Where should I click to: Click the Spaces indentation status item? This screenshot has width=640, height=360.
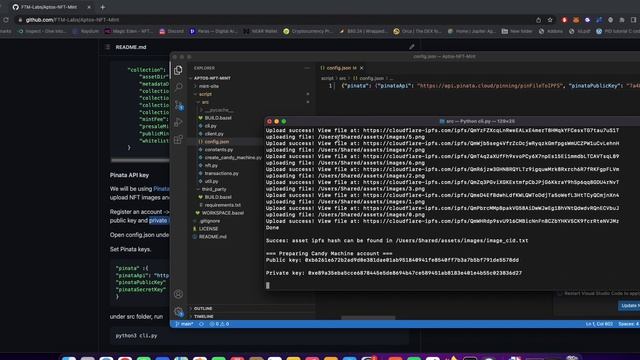point(629,324)
